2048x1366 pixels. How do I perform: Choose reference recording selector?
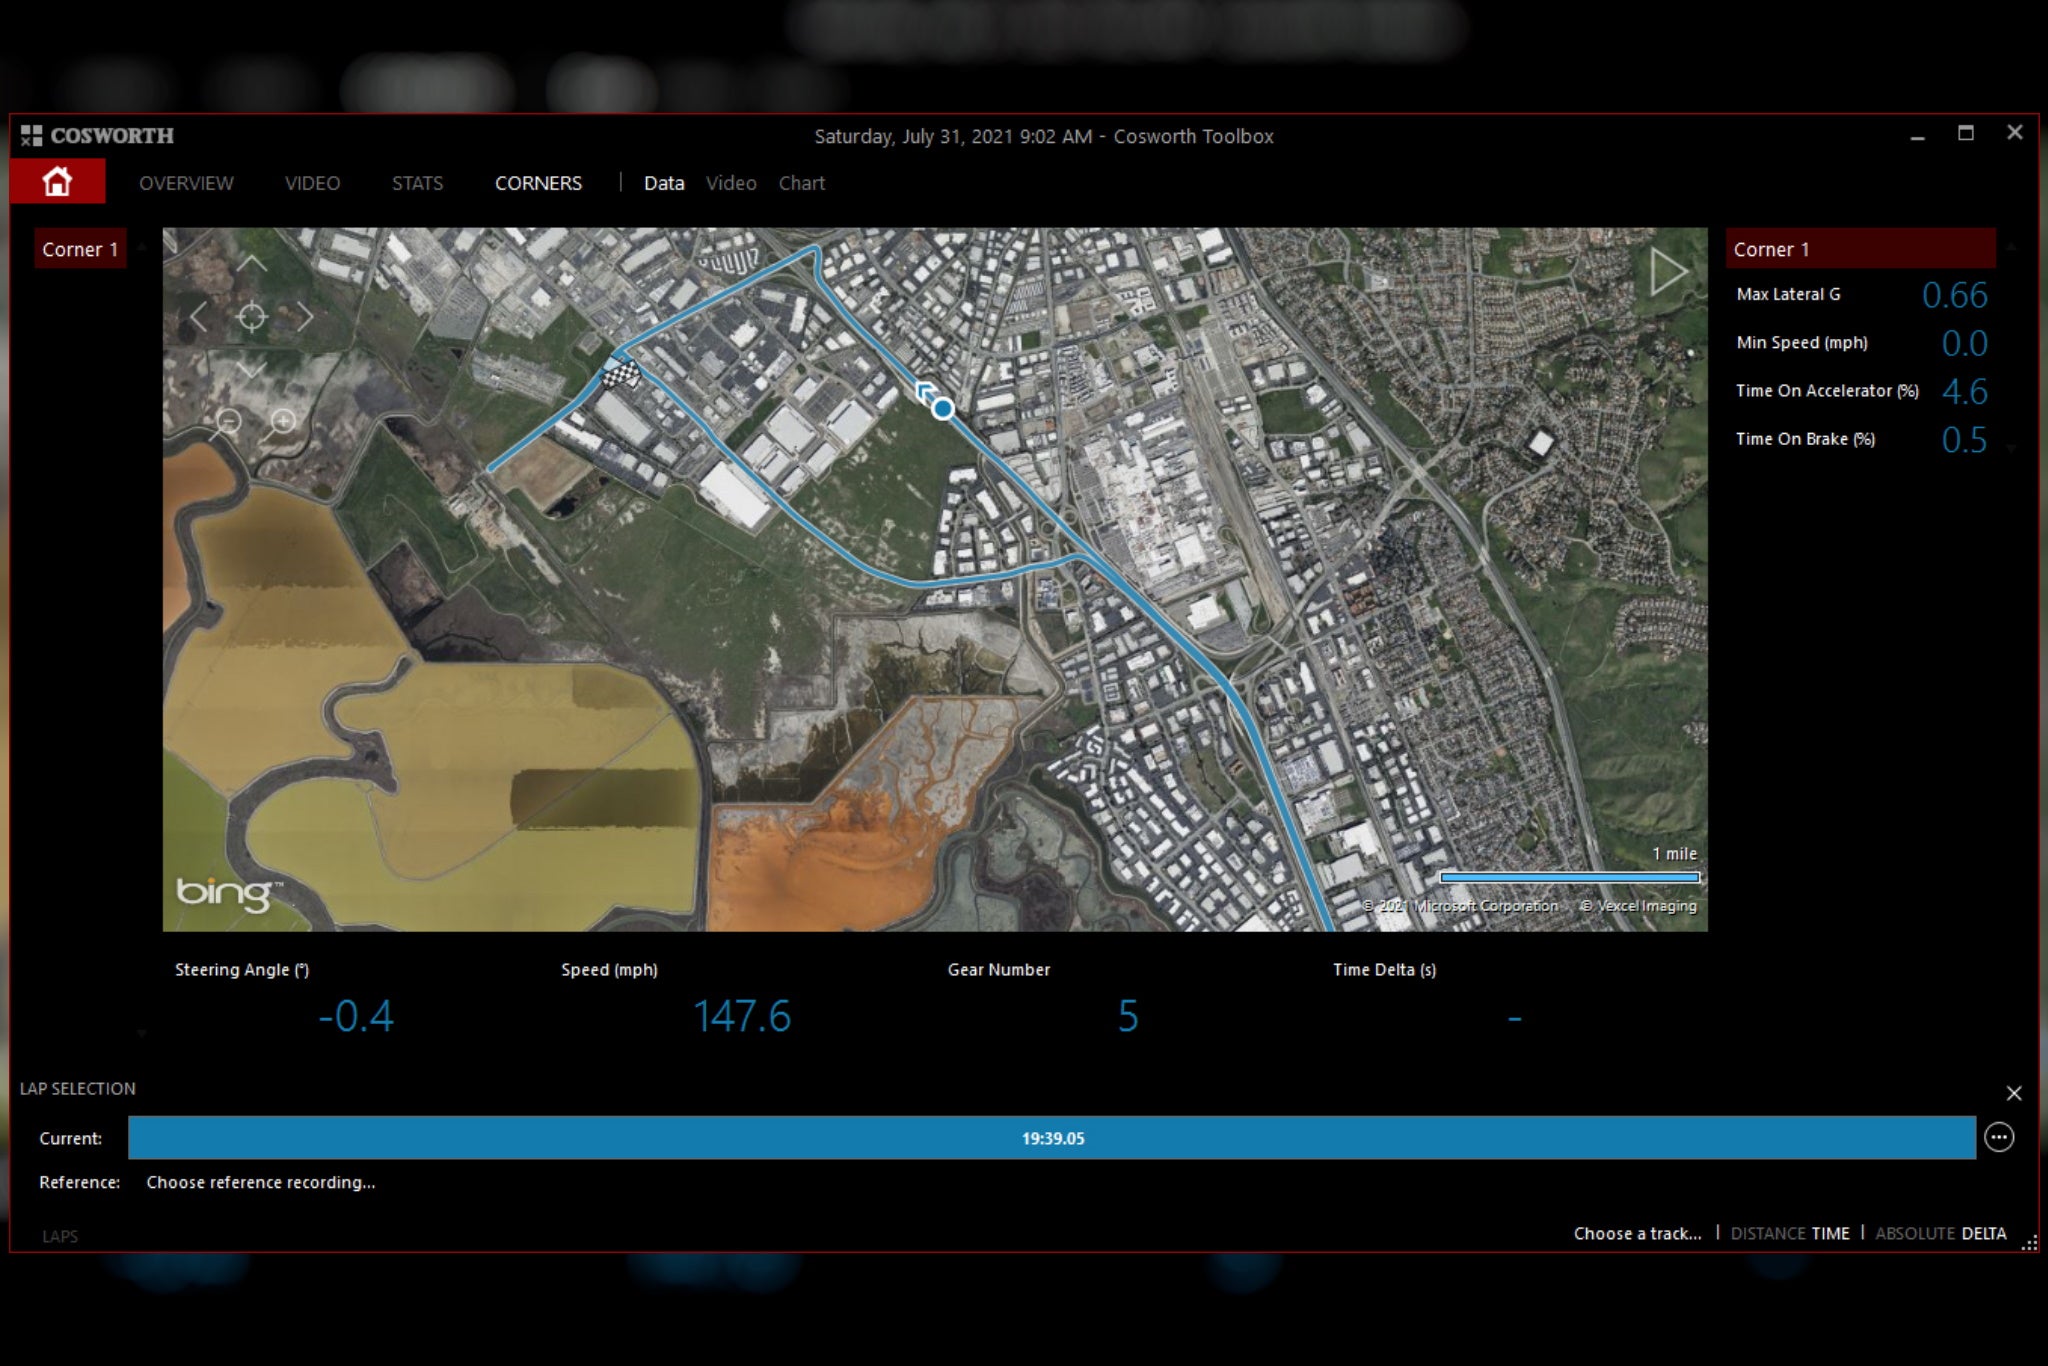(x=261, y=1182)
